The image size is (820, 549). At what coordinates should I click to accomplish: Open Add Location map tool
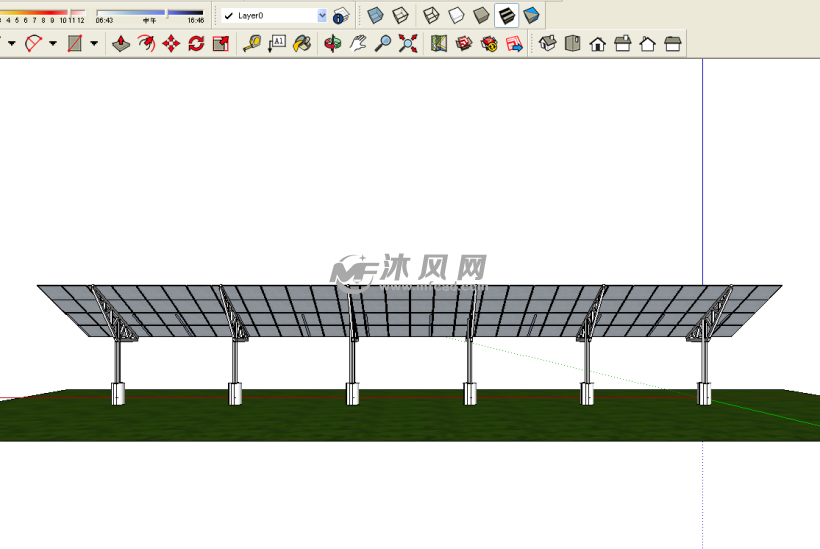point(439,43)
